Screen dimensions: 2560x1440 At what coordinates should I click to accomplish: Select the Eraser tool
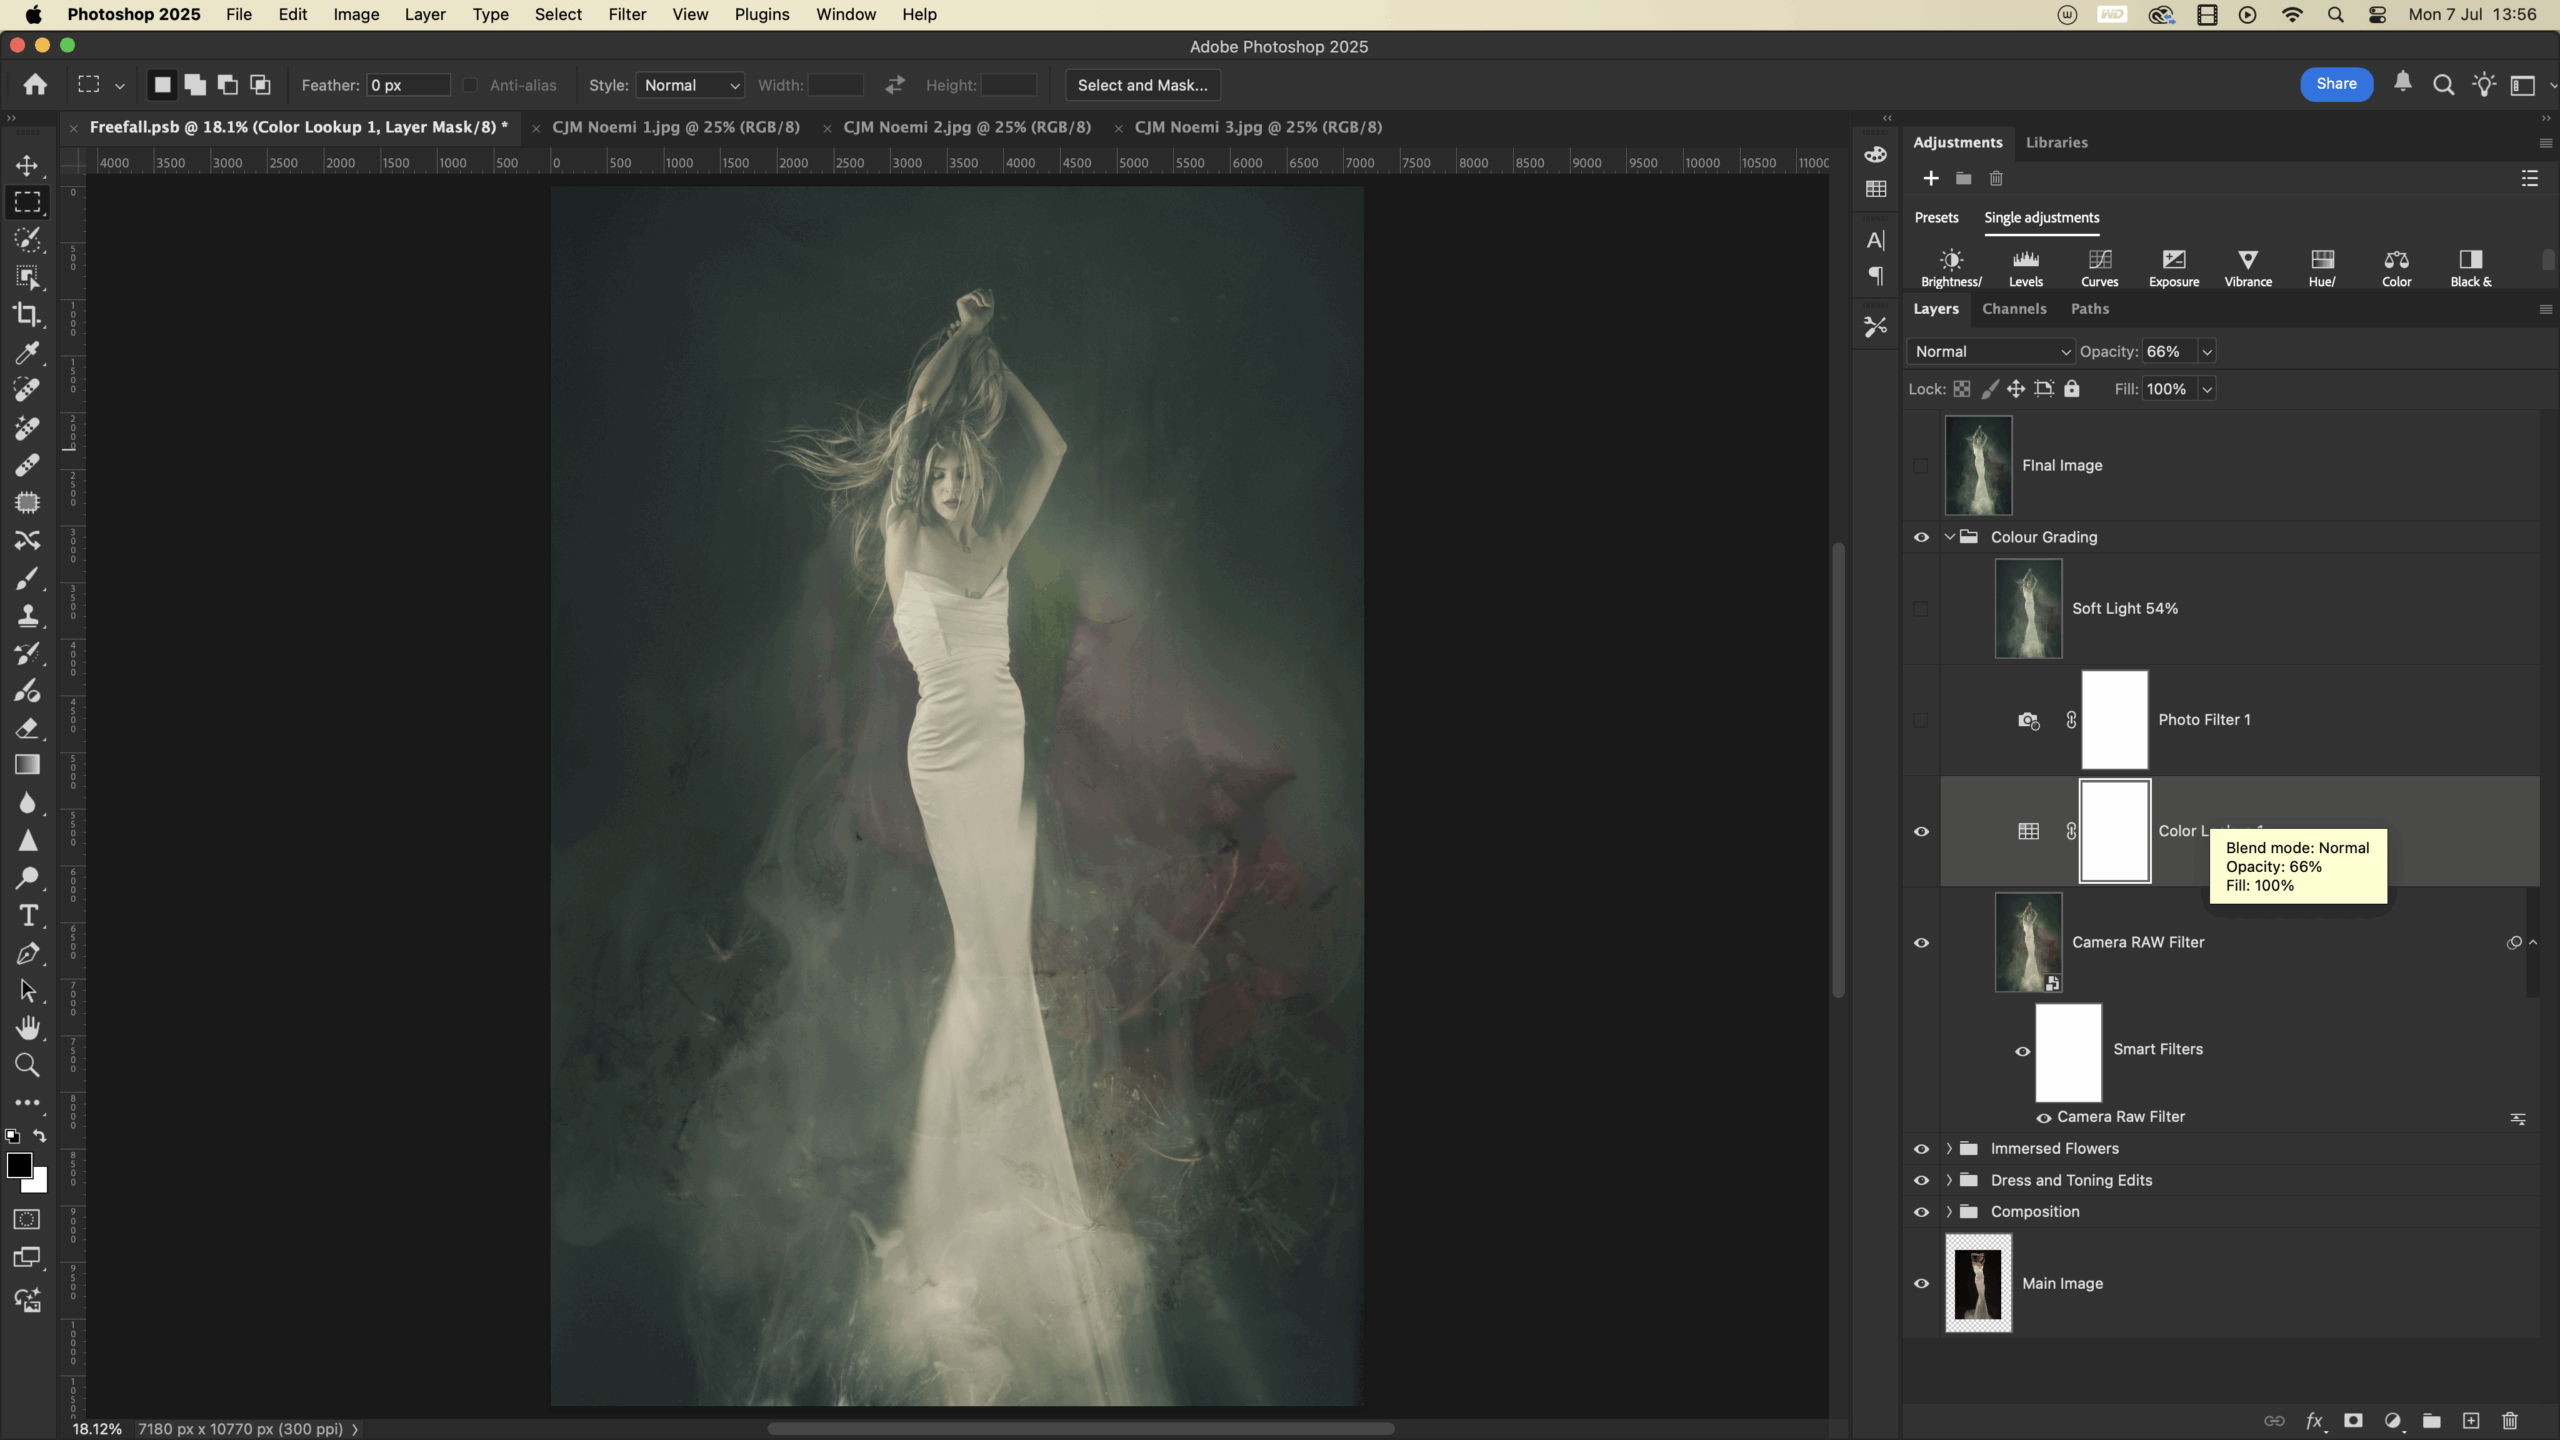coord(27,728)
